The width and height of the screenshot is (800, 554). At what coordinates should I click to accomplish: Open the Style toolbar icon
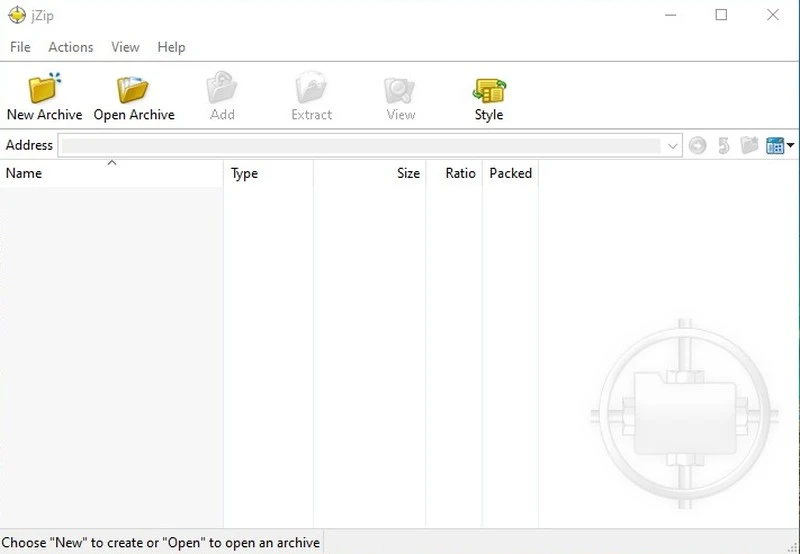click(x=489, y=90)
